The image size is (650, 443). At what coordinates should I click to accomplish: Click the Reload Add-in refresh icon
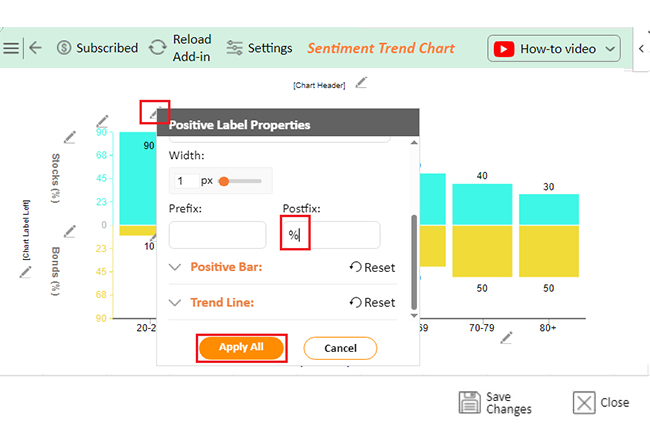point(158,48)
